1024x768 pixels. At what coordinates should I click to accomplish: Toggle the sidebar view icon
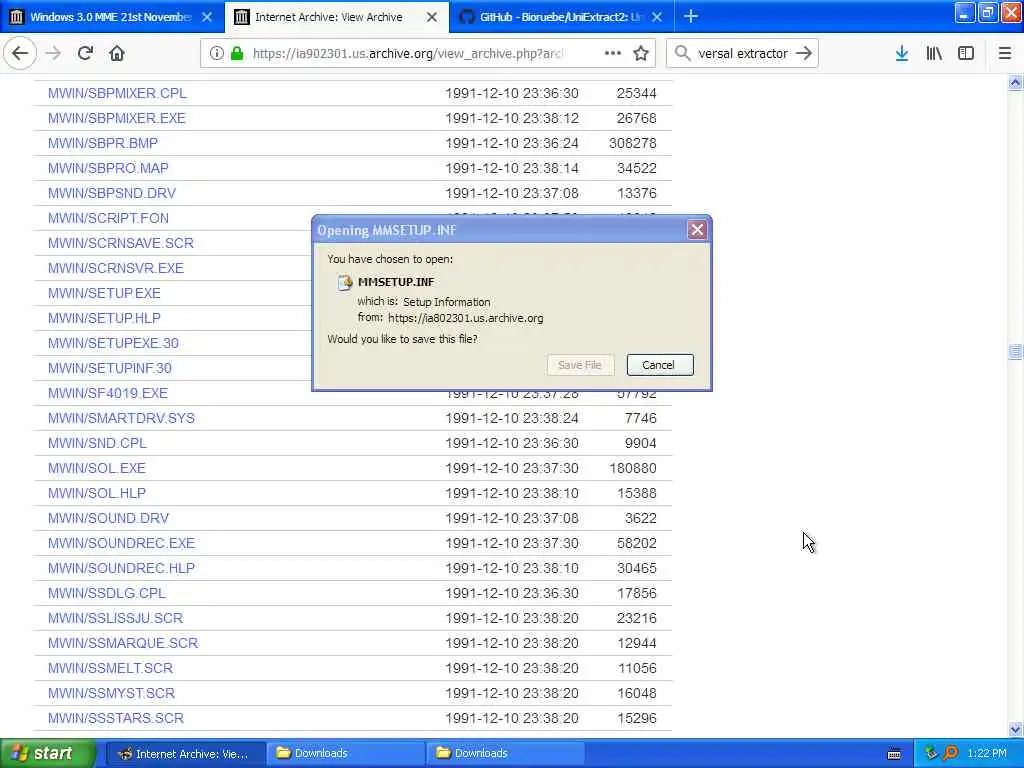966,54
